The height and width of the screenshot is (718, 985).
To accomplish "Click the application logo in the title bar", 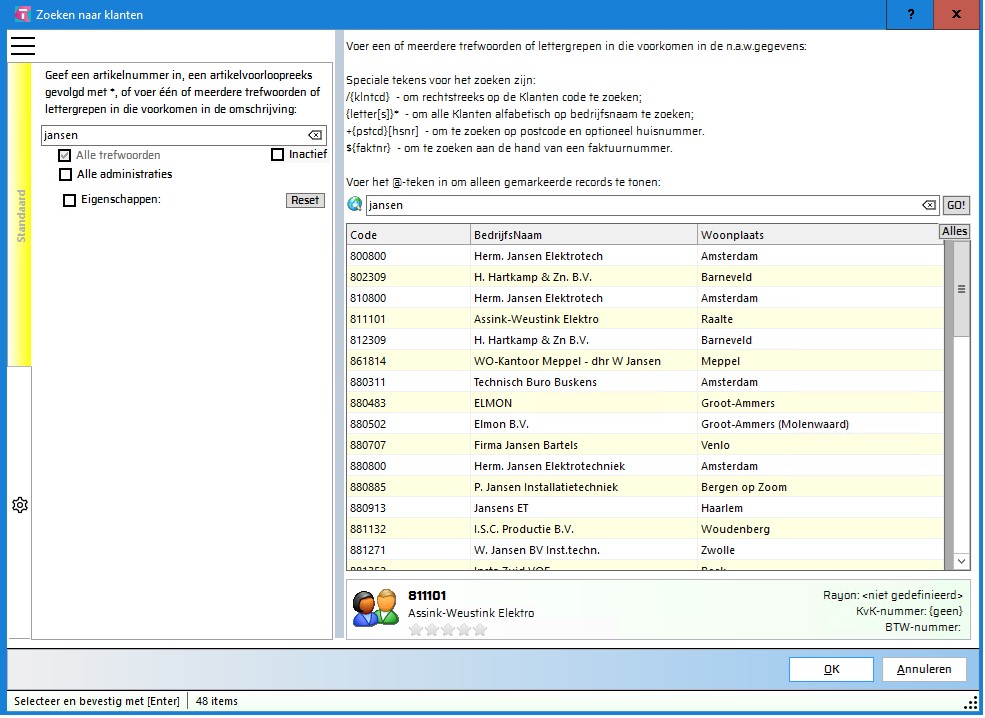I will click(23, 14).
